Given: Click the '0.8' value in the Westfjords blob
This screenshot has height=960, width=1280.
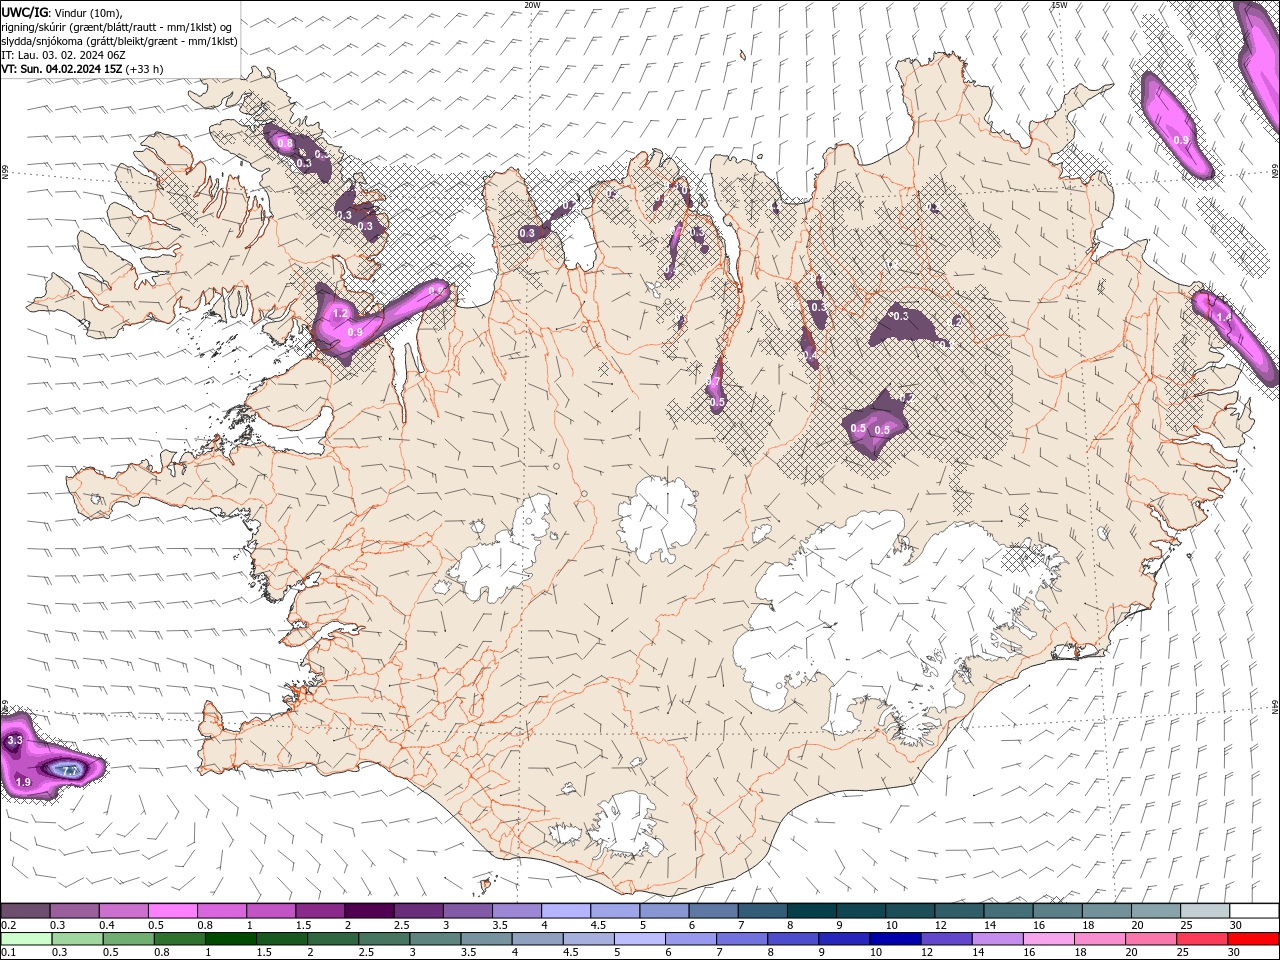Looking at the screenshot, I should [x=285, y=144].
